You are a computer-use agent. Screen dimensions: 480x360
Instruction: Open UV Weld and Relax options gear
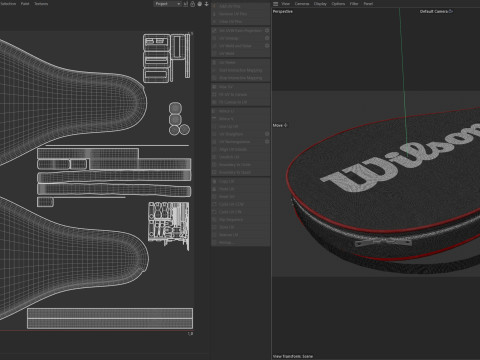[267, 46]
